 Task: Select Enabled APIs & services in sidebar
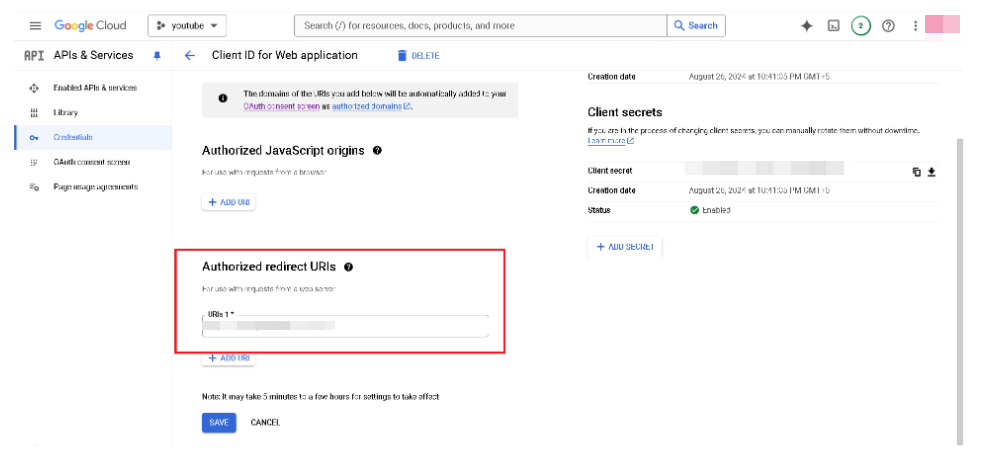[95, 88]
